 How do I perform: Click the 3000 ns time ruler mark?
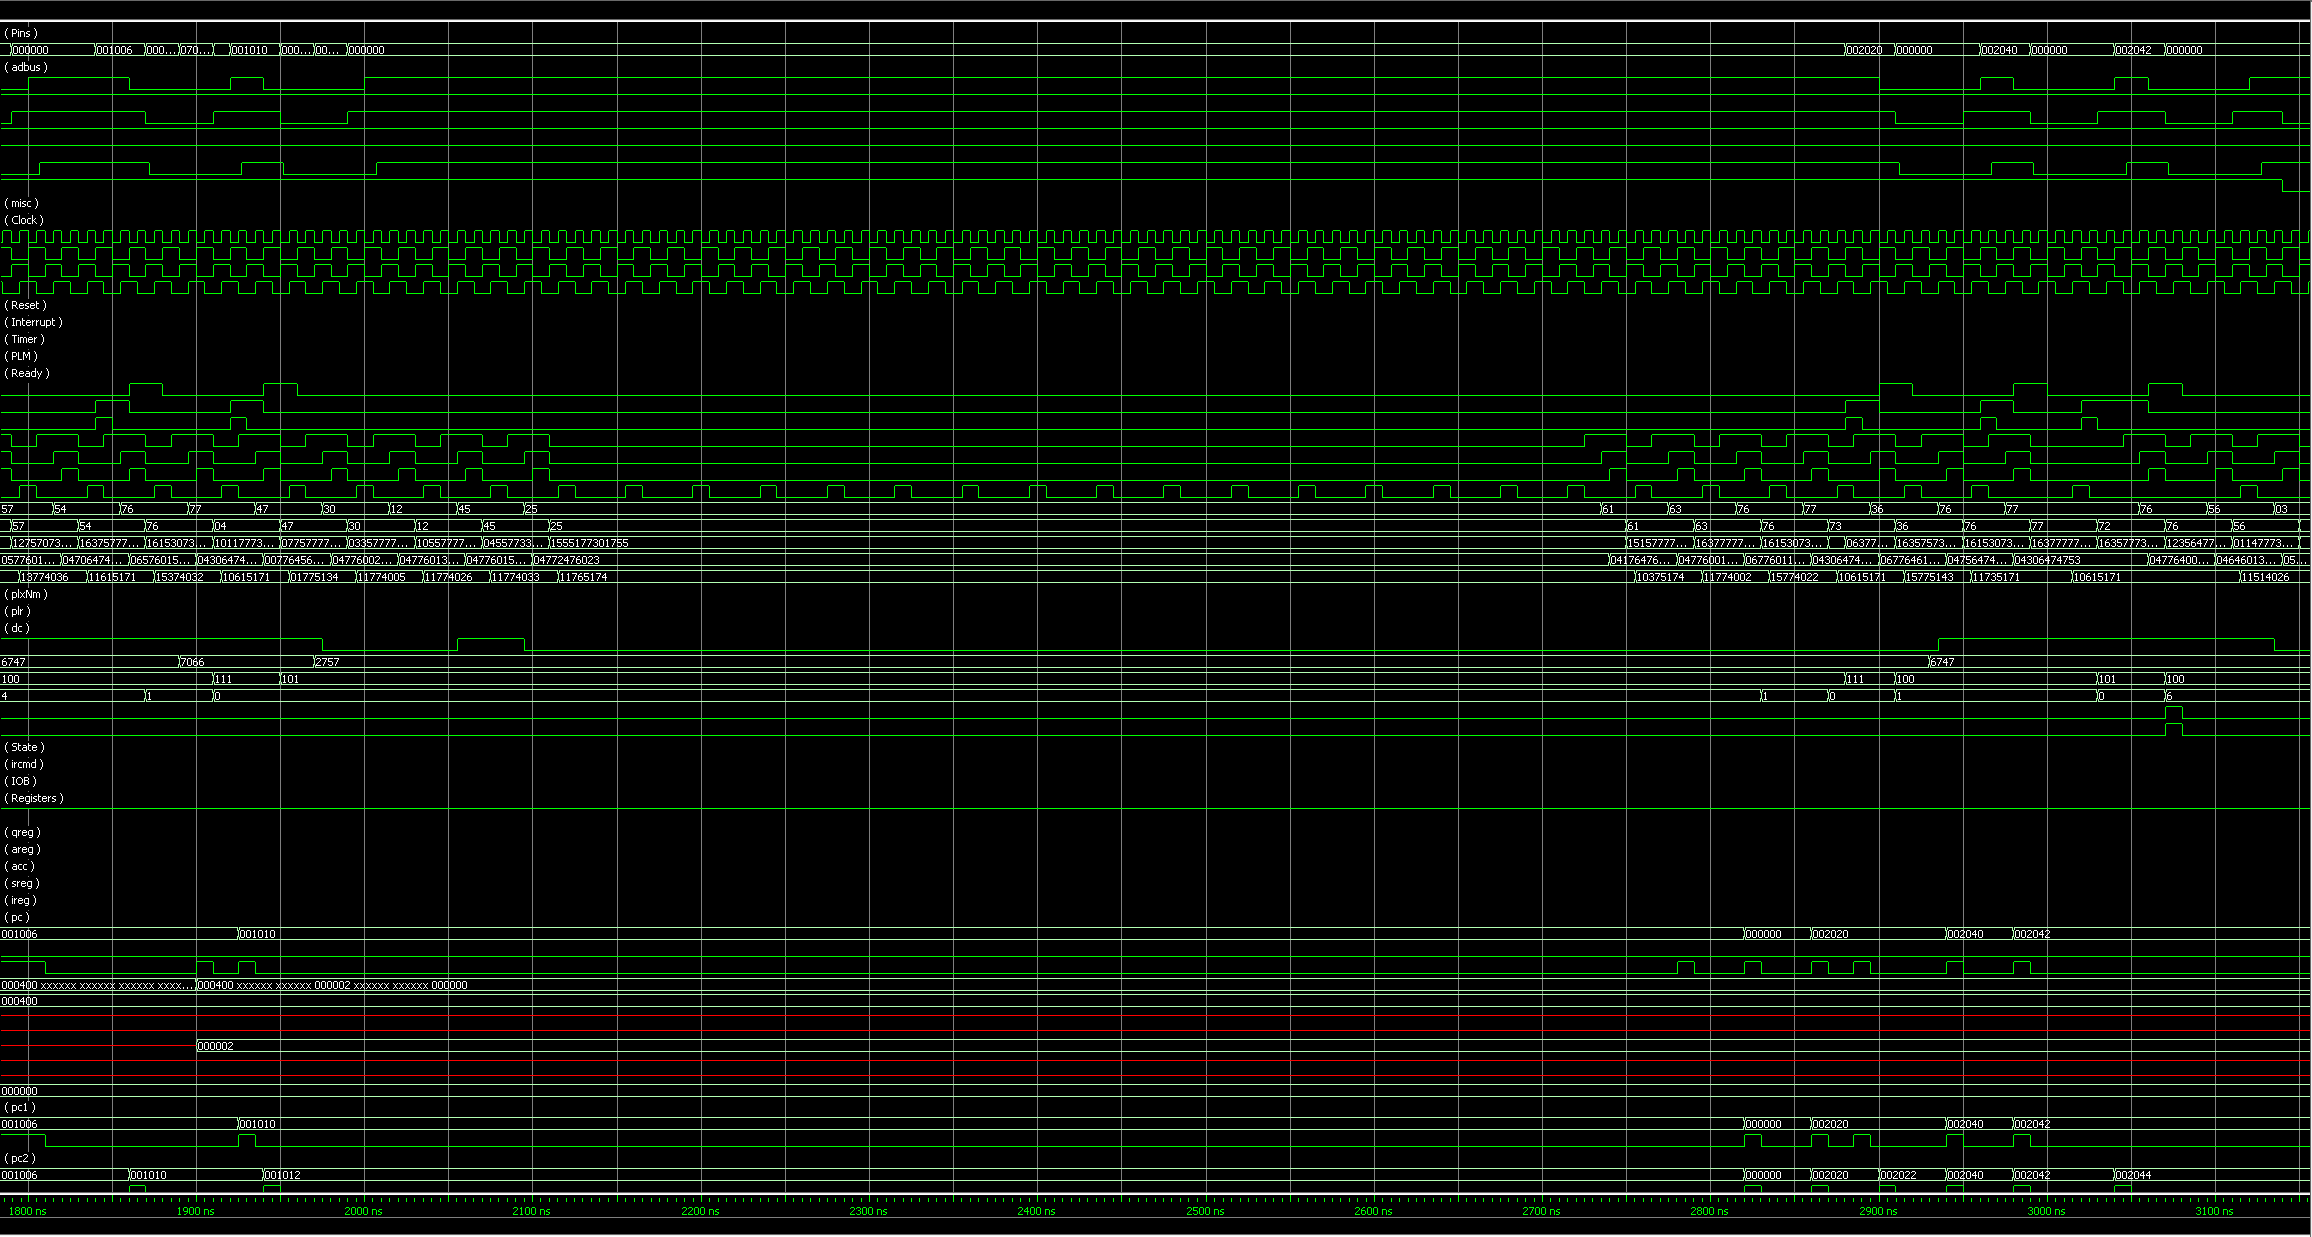pos(2046,1211)
